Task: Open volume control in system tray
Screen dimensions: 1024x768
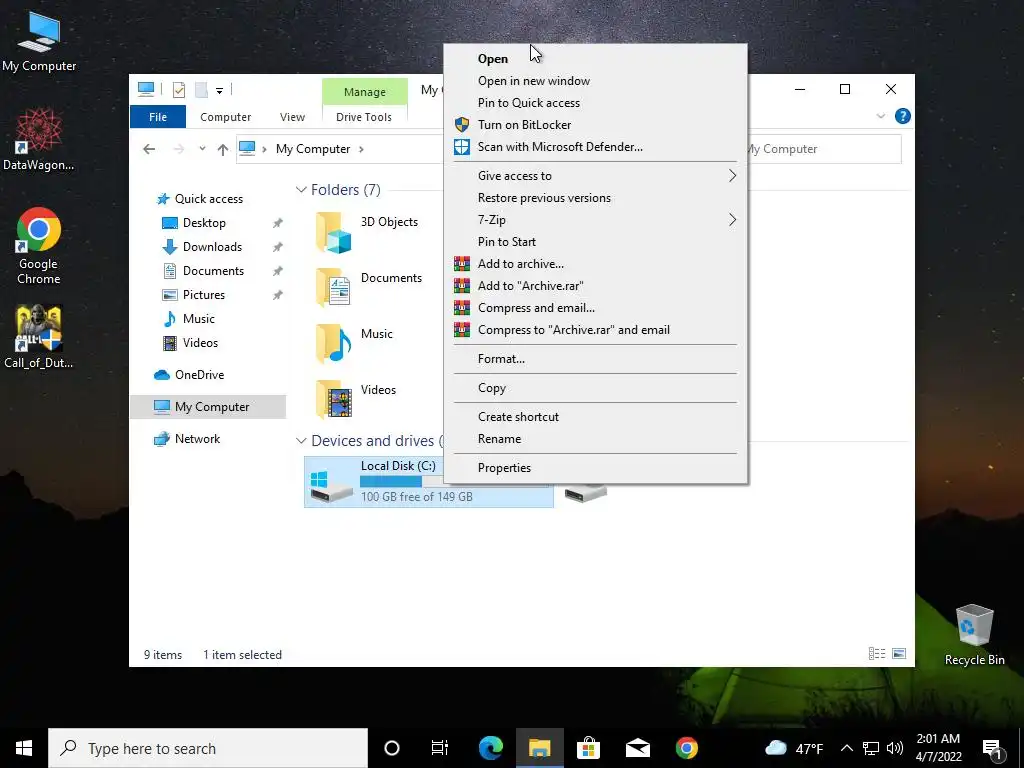Action: tap(895, 748)
